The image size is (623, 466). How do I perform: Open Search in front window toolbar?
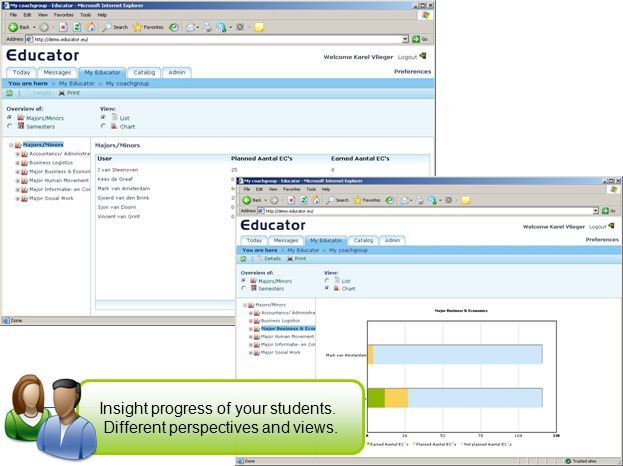coord(337,200)
